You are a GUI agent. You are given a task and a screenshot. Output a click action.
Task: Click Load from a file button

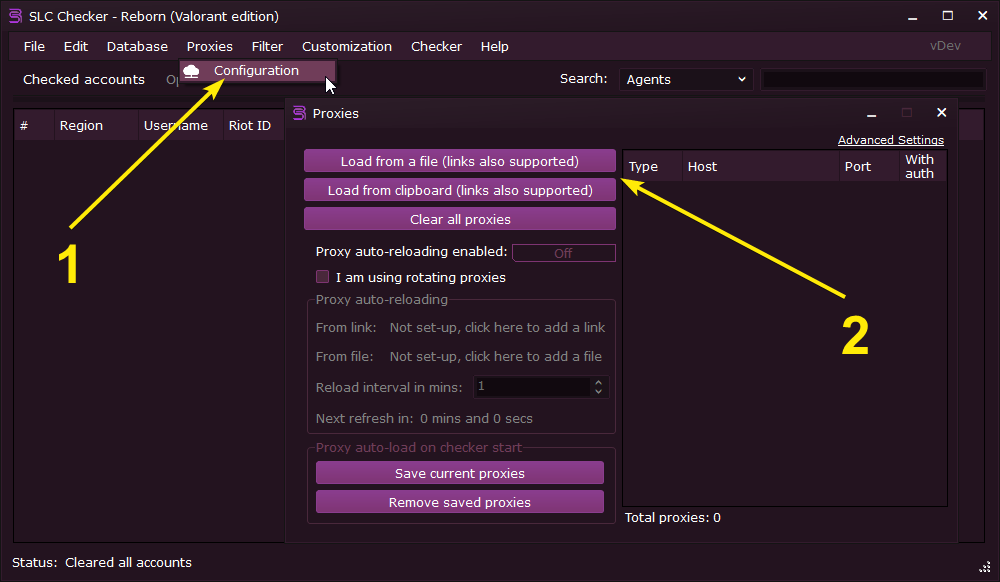(459, 161)
